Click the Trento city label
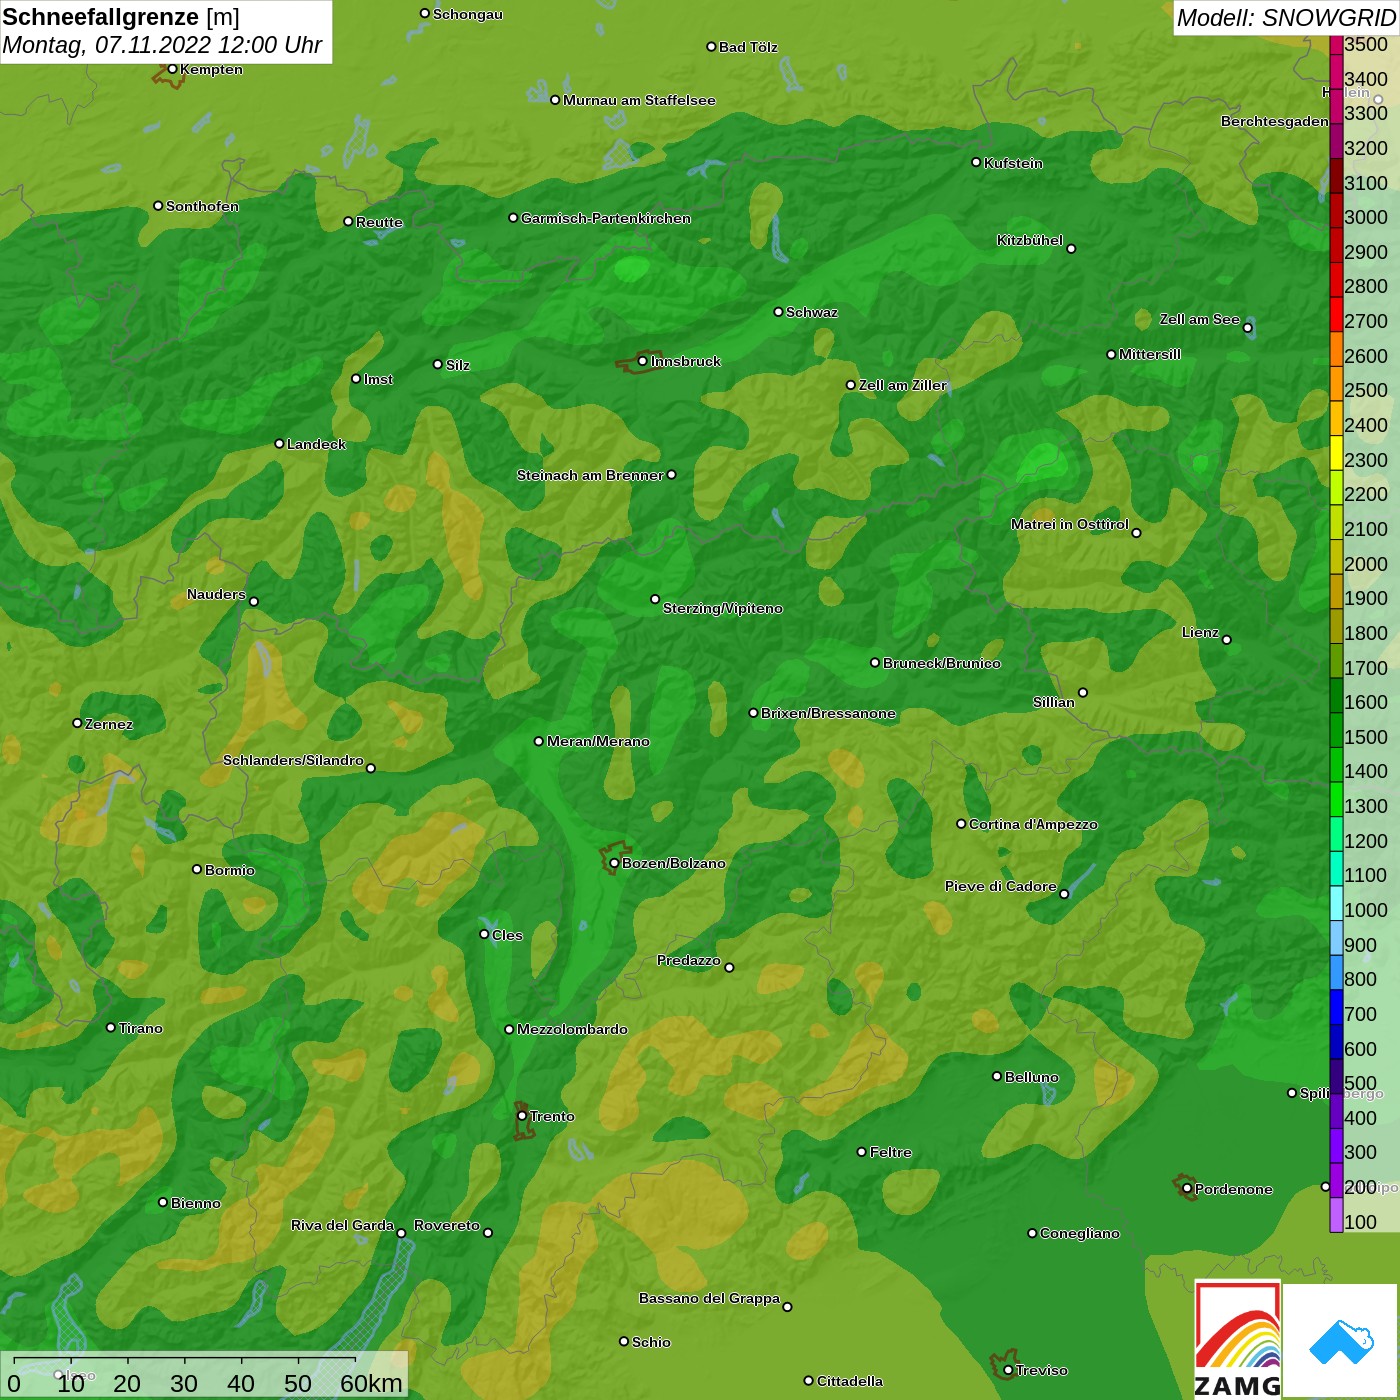This screenshot has height=1400, width=1400. click(x=552, y=1116)
